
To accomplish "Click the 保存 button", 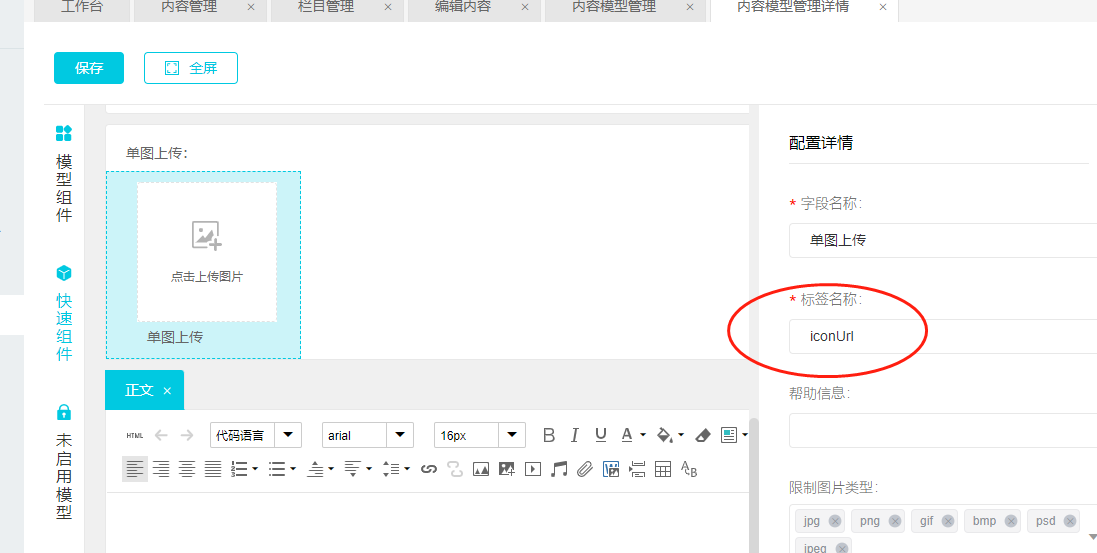I will coord(89,68).
